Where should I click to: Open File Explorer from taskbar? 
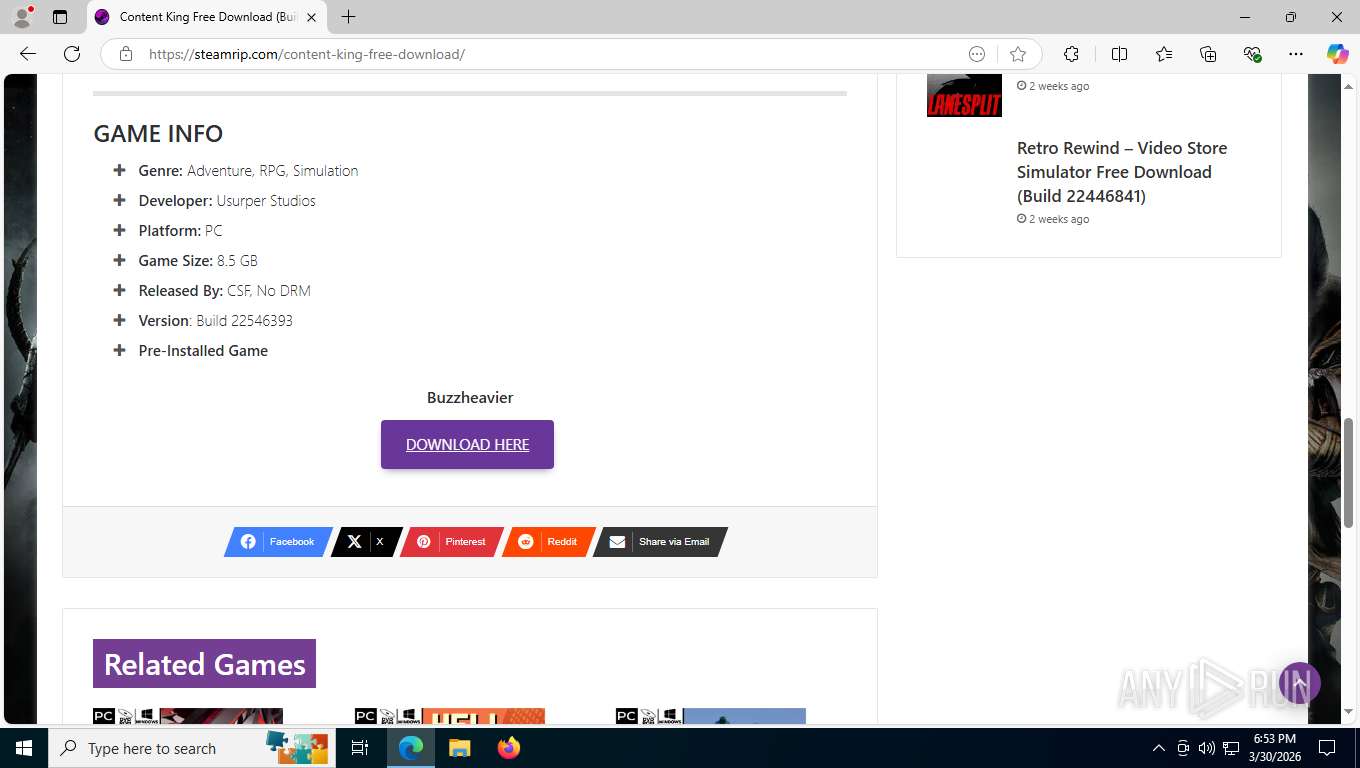pos(459,748)
